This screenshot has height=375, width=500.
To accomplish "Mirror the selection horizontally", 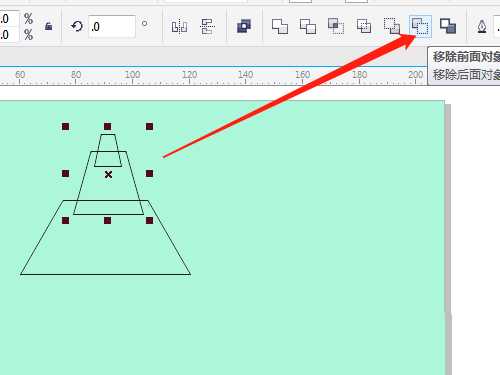I will coord(179,26).
